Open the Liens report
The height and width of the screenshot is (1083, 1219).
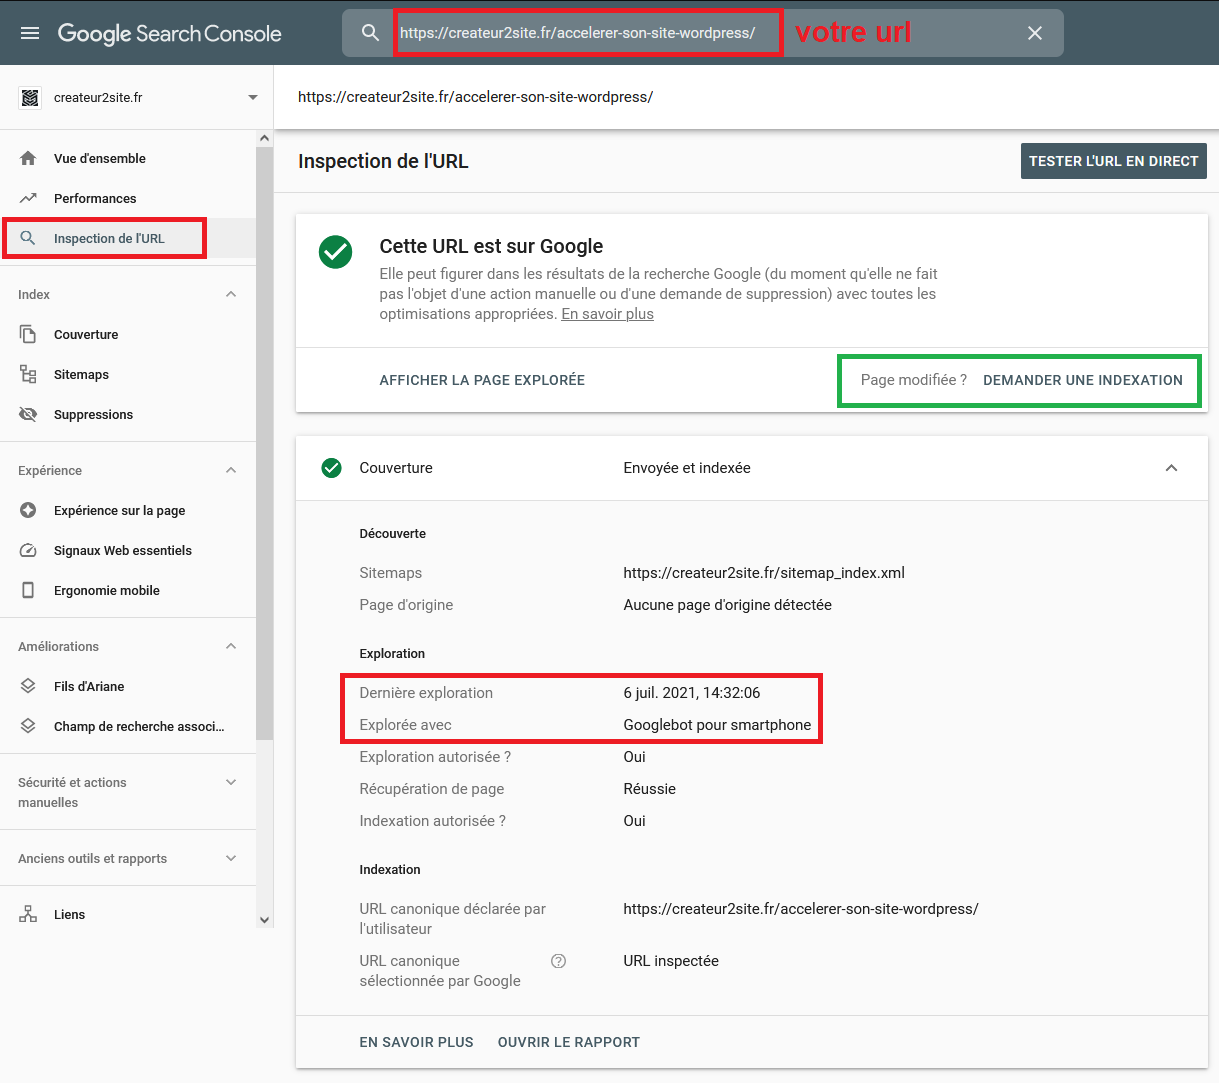[69, 914]
